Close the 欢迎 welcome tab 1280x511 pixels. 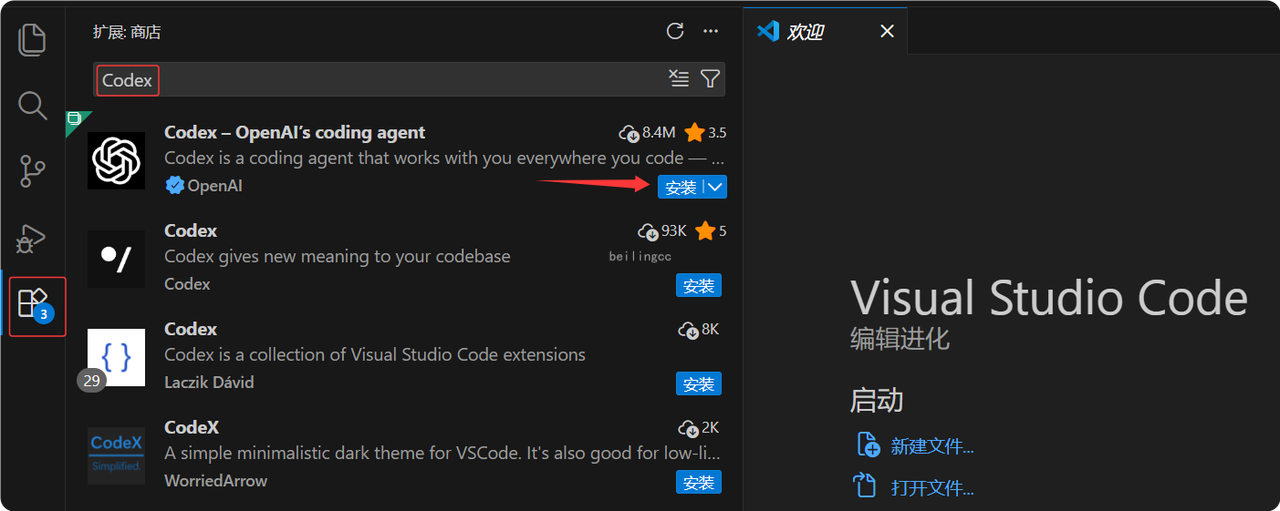[x=887, y=31]
